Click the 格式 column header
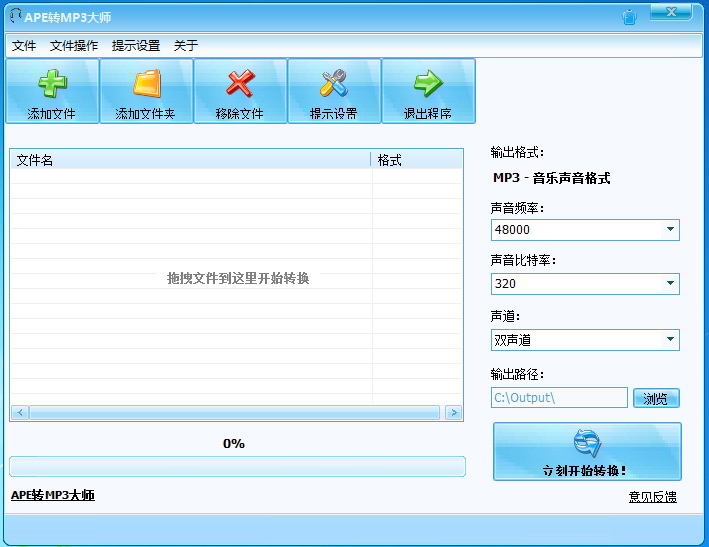The width and height of the screenshot is (709, 547). [417, 160]
